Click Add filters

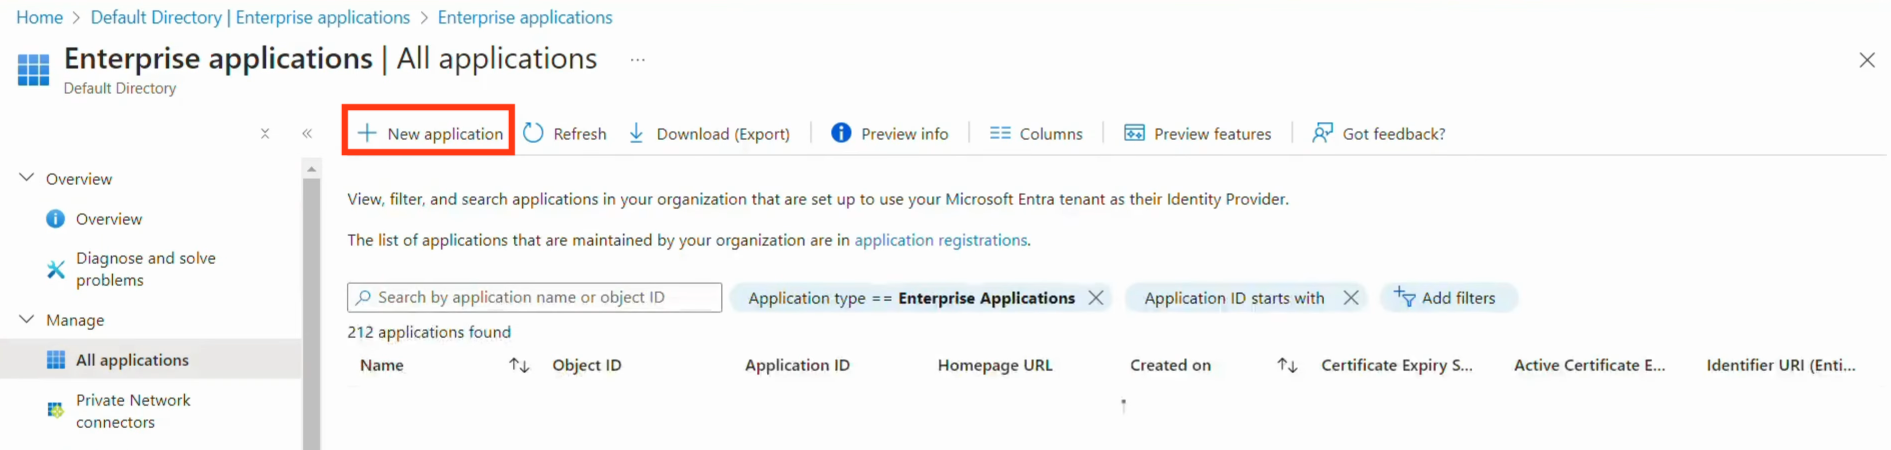point(1448,298)
